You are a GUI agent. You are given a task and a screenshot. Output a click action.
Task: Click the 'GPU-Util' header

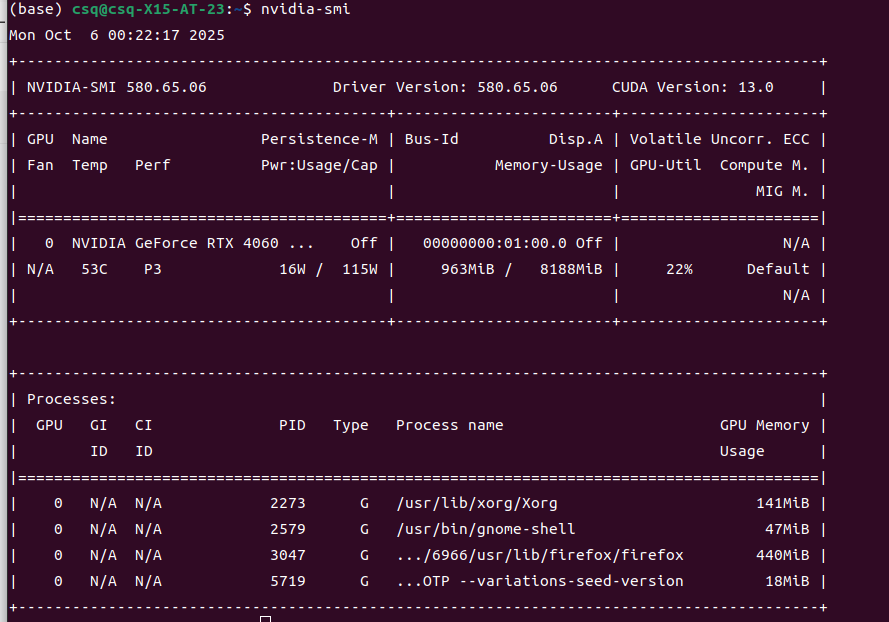[666, 166]
